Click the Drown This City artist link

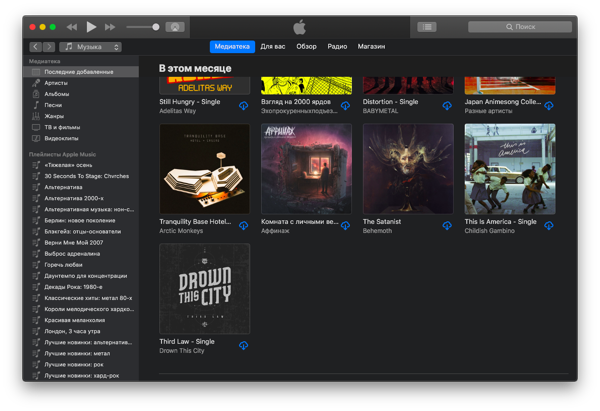point(182,351)
